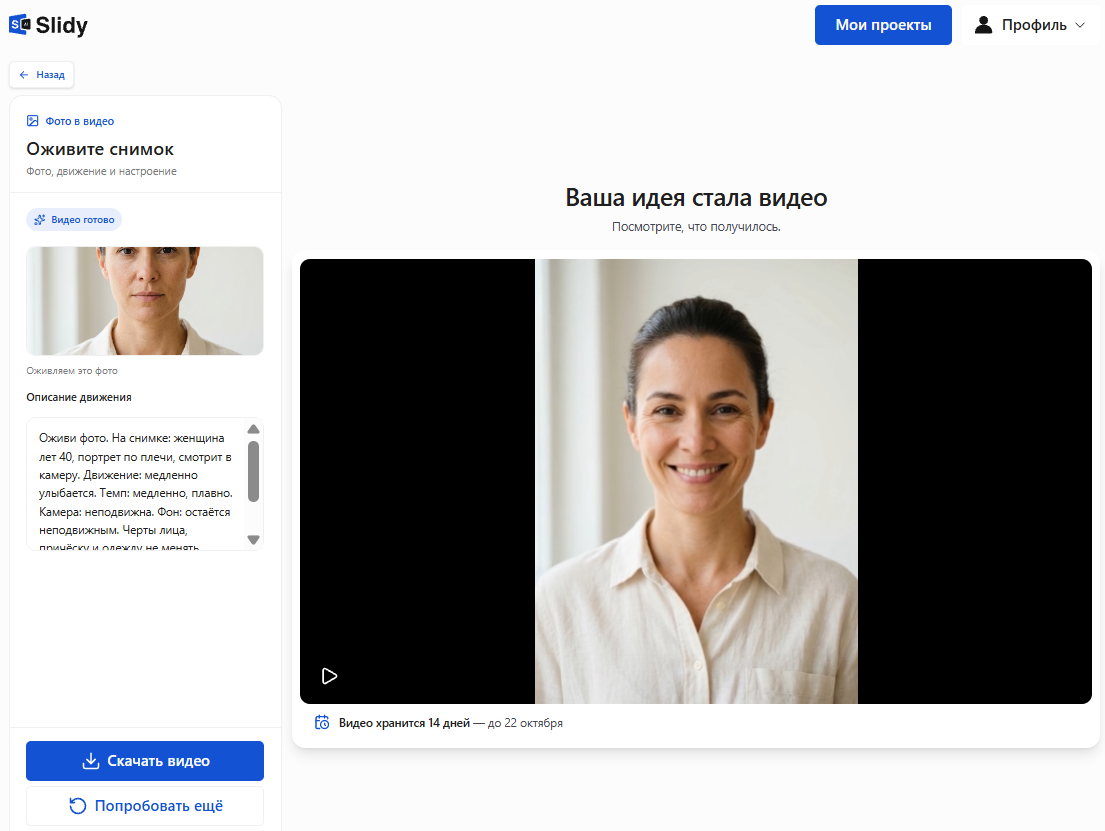Click the download arrow icon in Скачать видео
The width and height of the screenshot is (1105, 831).
91,761
